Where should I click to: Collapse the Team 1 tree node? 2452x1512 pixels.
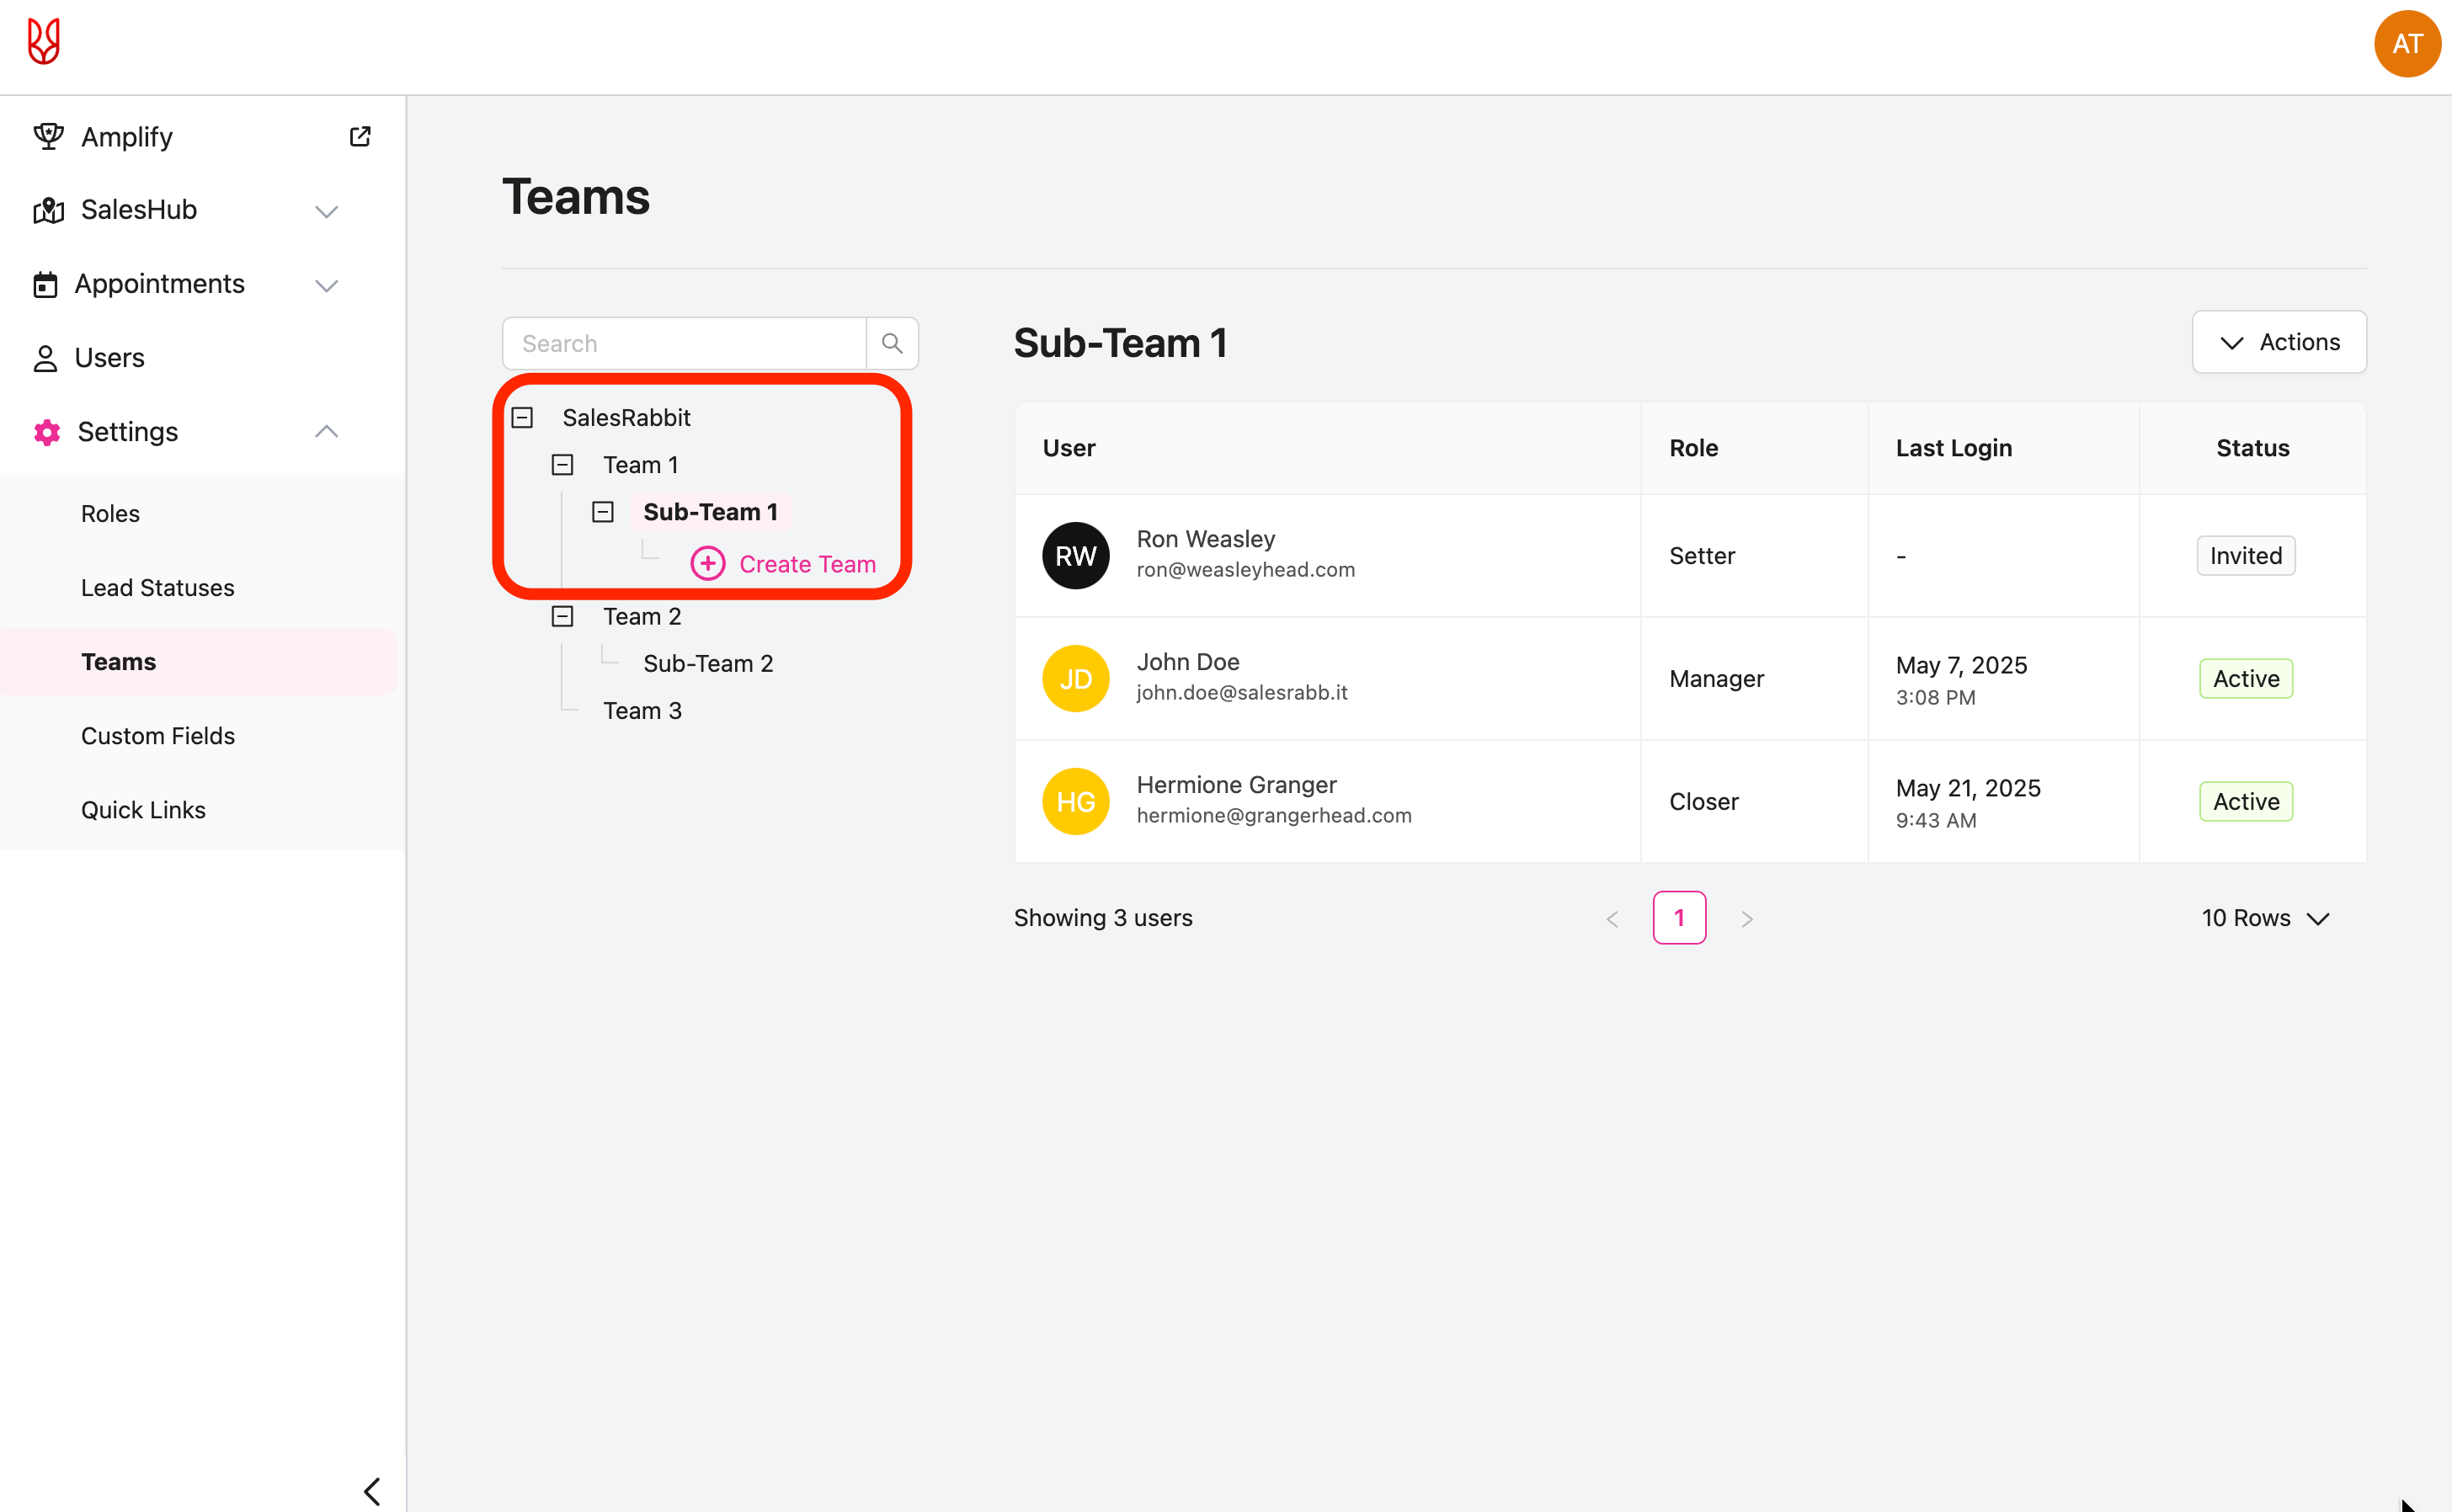click(x=563, y=465)
